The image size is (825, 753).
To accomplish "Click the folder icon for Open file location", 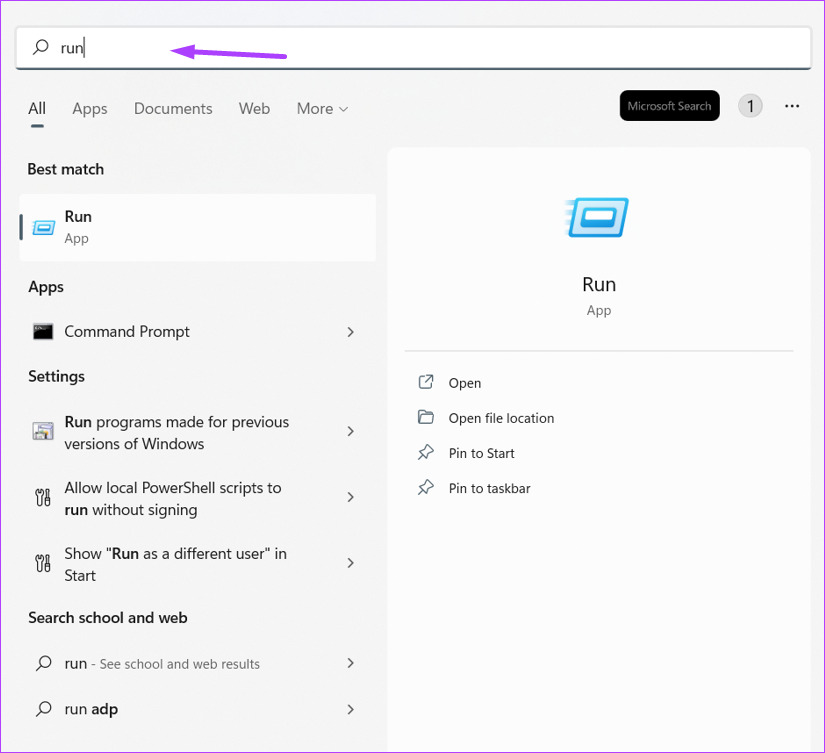I will point(426,417).
